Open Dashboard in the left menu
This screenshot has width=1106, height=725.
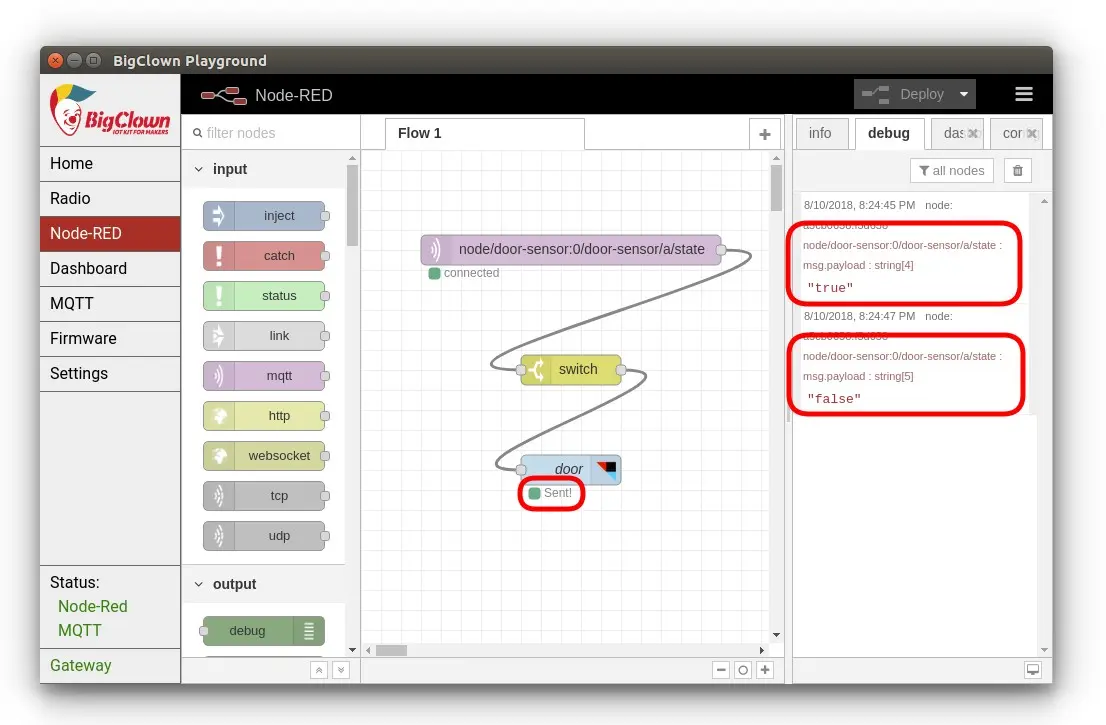[110, 269]
